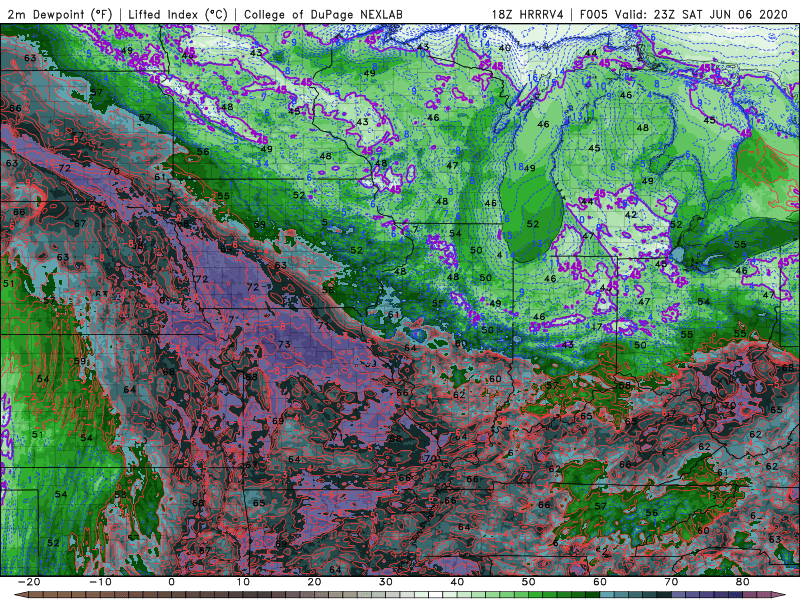Click the "18Z HRRRV4" model run label
This screenshot has width=800, height=600.
click(528, 14)
